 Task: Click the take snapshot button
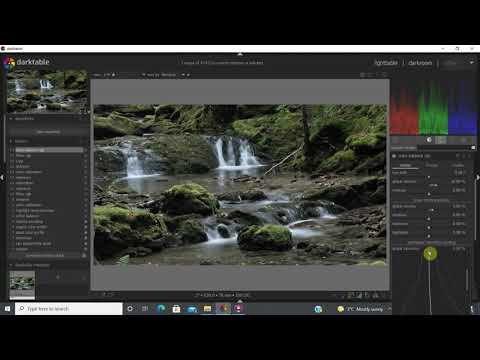[48, 132]
